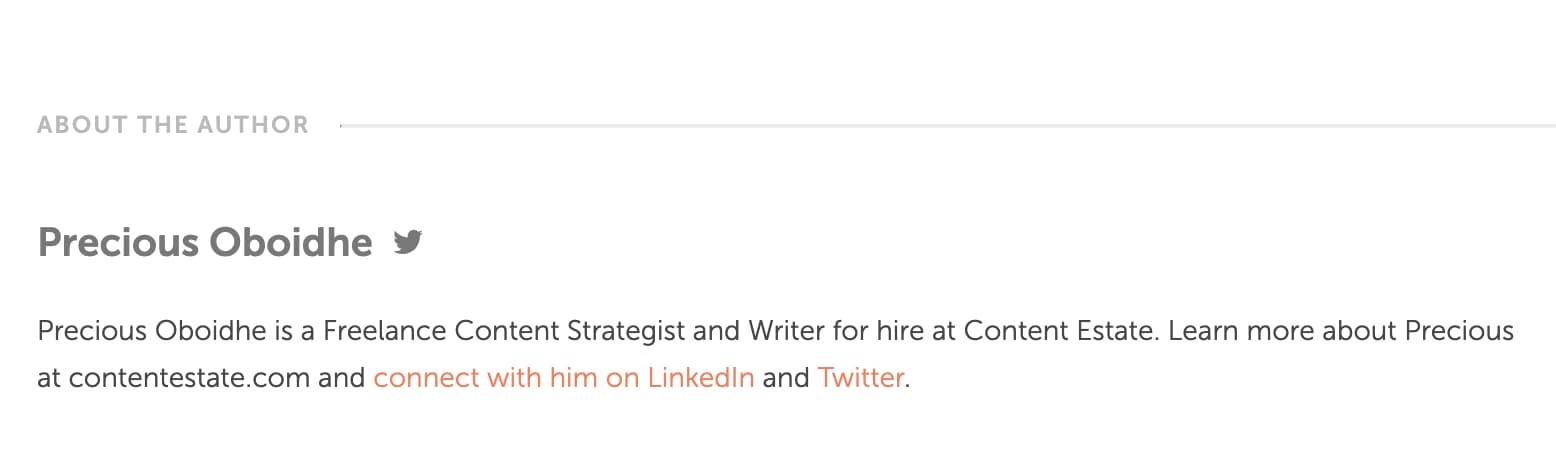Image resolution: width=1556 pixels, height=468 pixels.
Task: Open the Twitter bird icon beside author name
Action: [x=408, y=242]
